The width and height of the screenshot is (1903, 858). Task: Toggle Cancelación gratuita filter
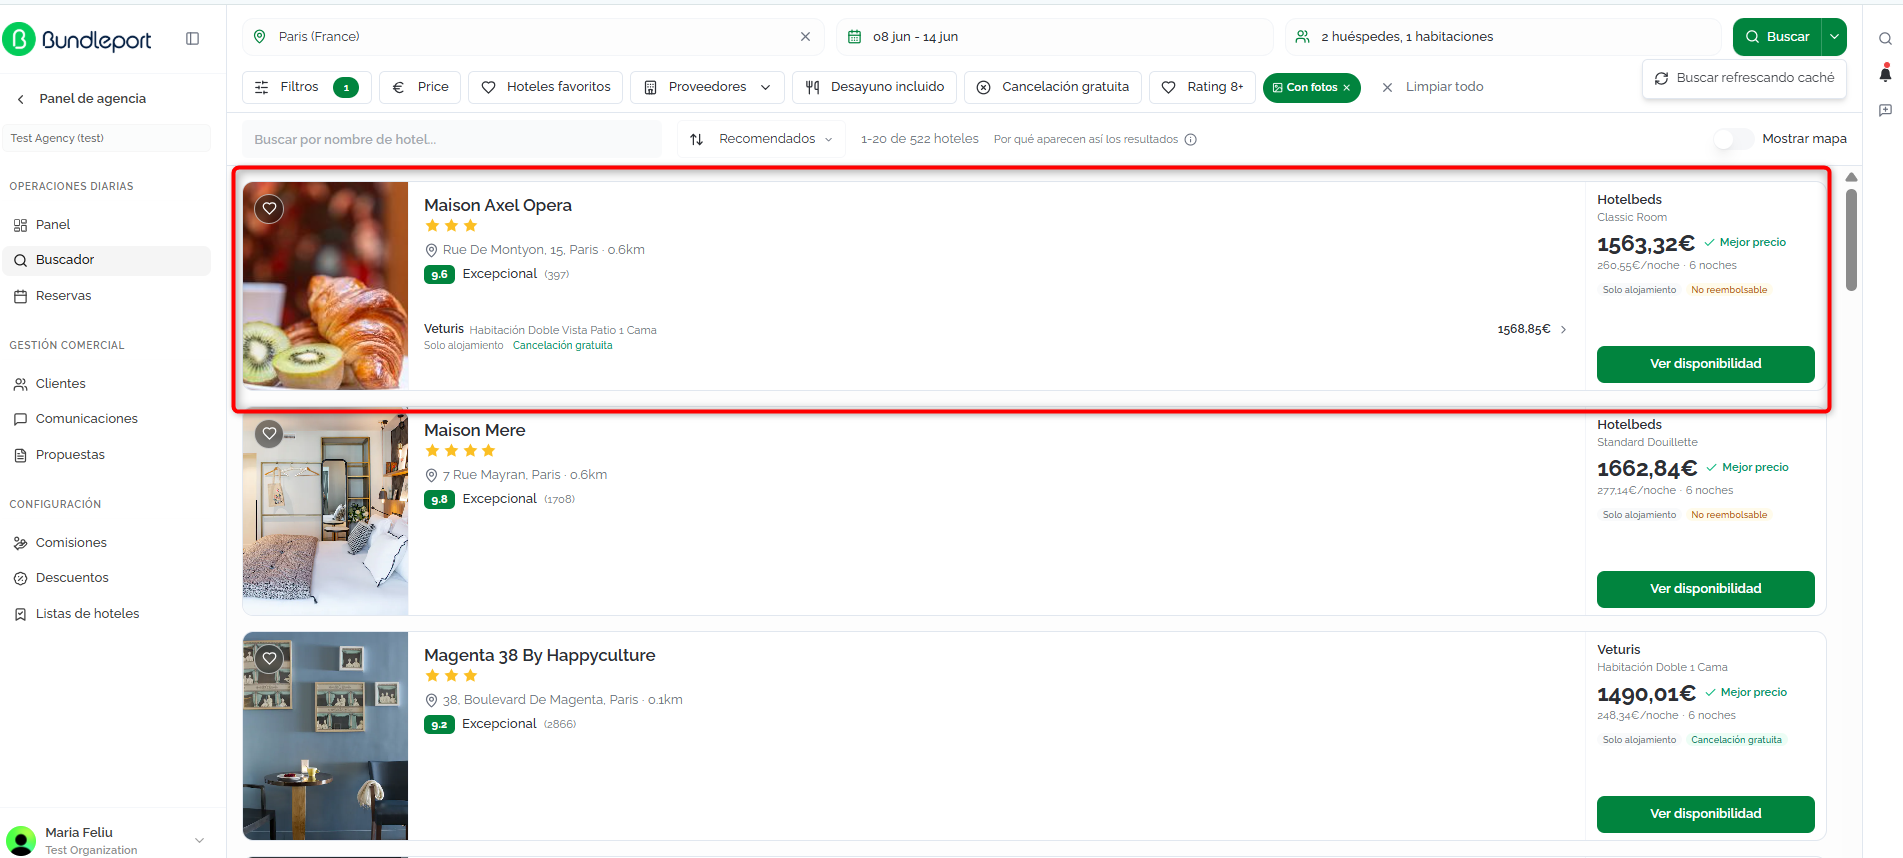1053,87
